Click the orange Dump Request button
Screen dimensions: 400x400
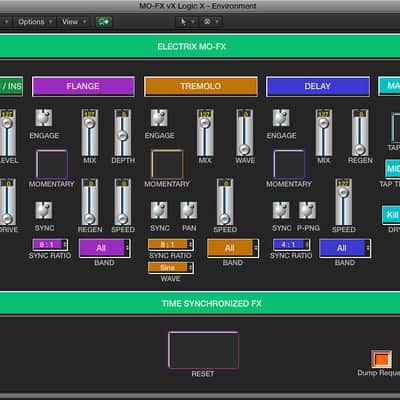coord(381,359)
